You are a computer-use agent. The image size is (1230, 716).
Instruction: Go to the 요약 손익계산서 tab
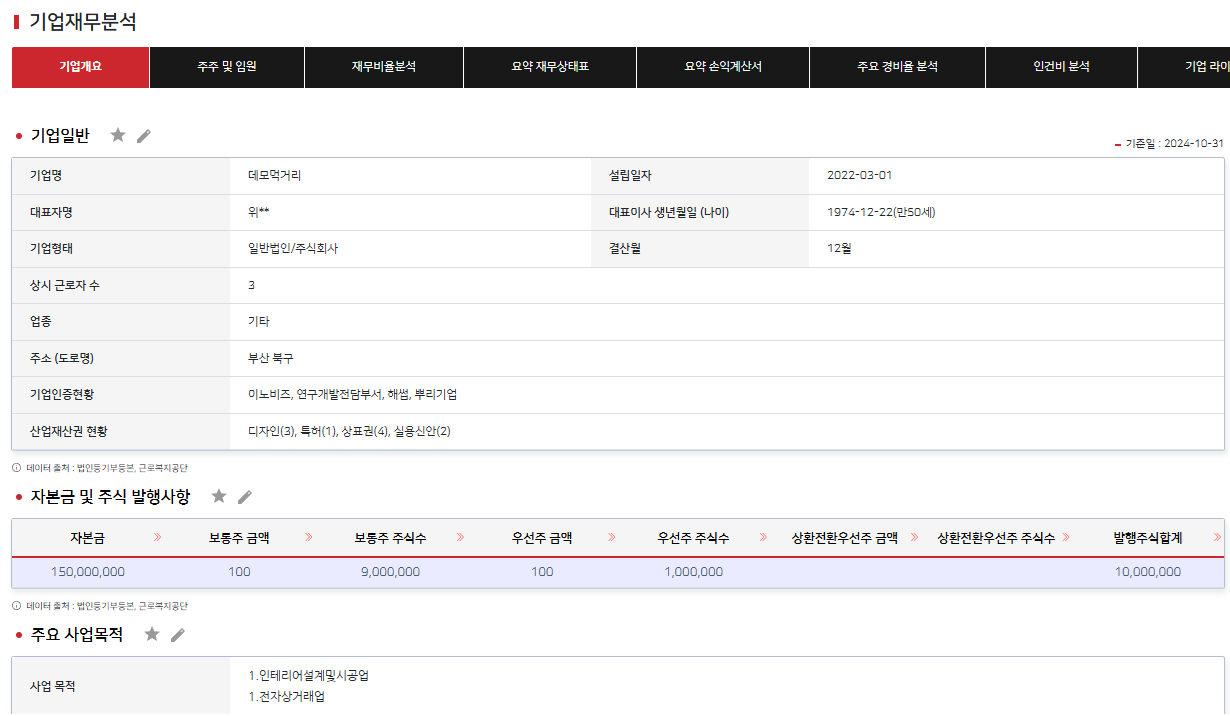click(x=723, y=67)
